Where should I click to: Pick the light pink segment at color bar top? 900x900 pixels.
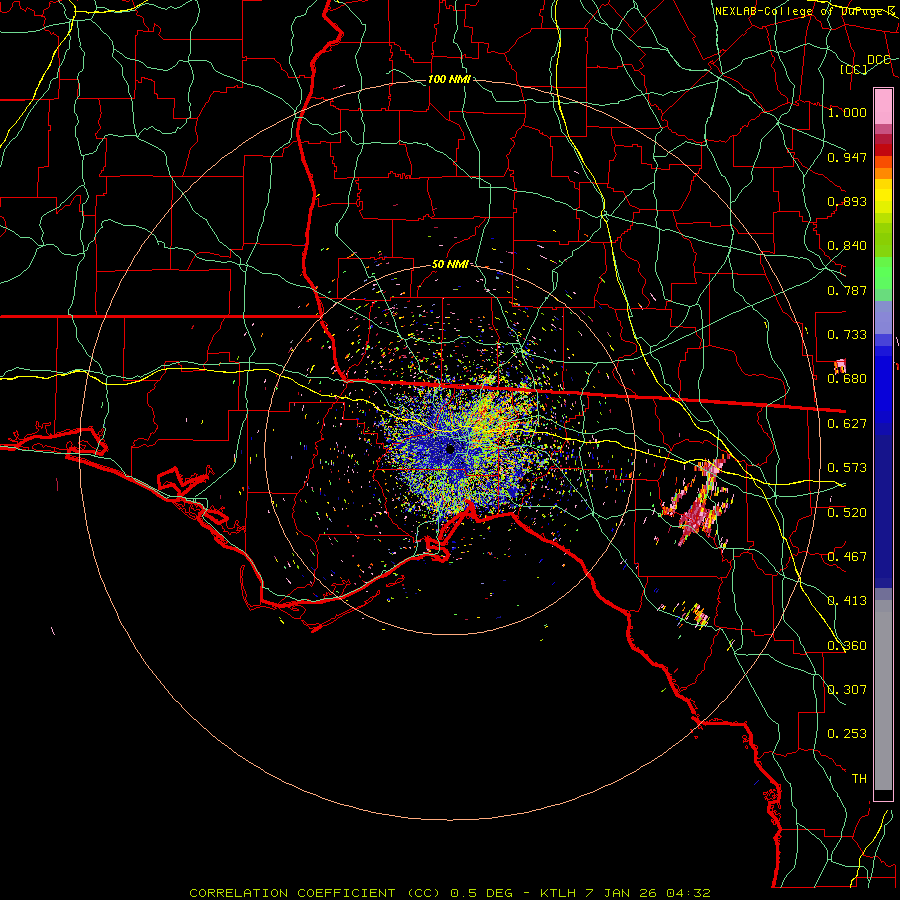[x=883, y=107]
